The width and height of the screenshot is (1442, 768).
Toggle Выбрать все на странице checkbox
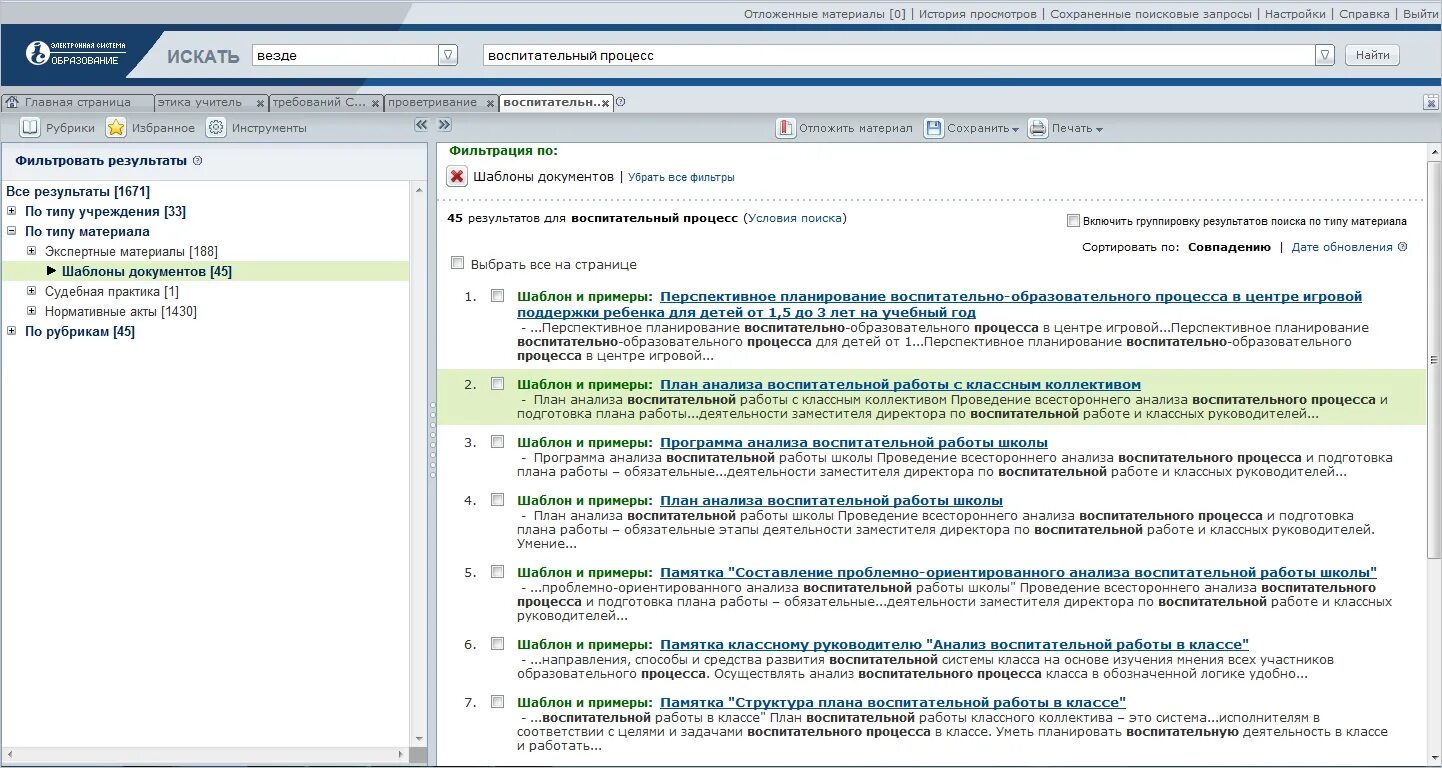457,263
